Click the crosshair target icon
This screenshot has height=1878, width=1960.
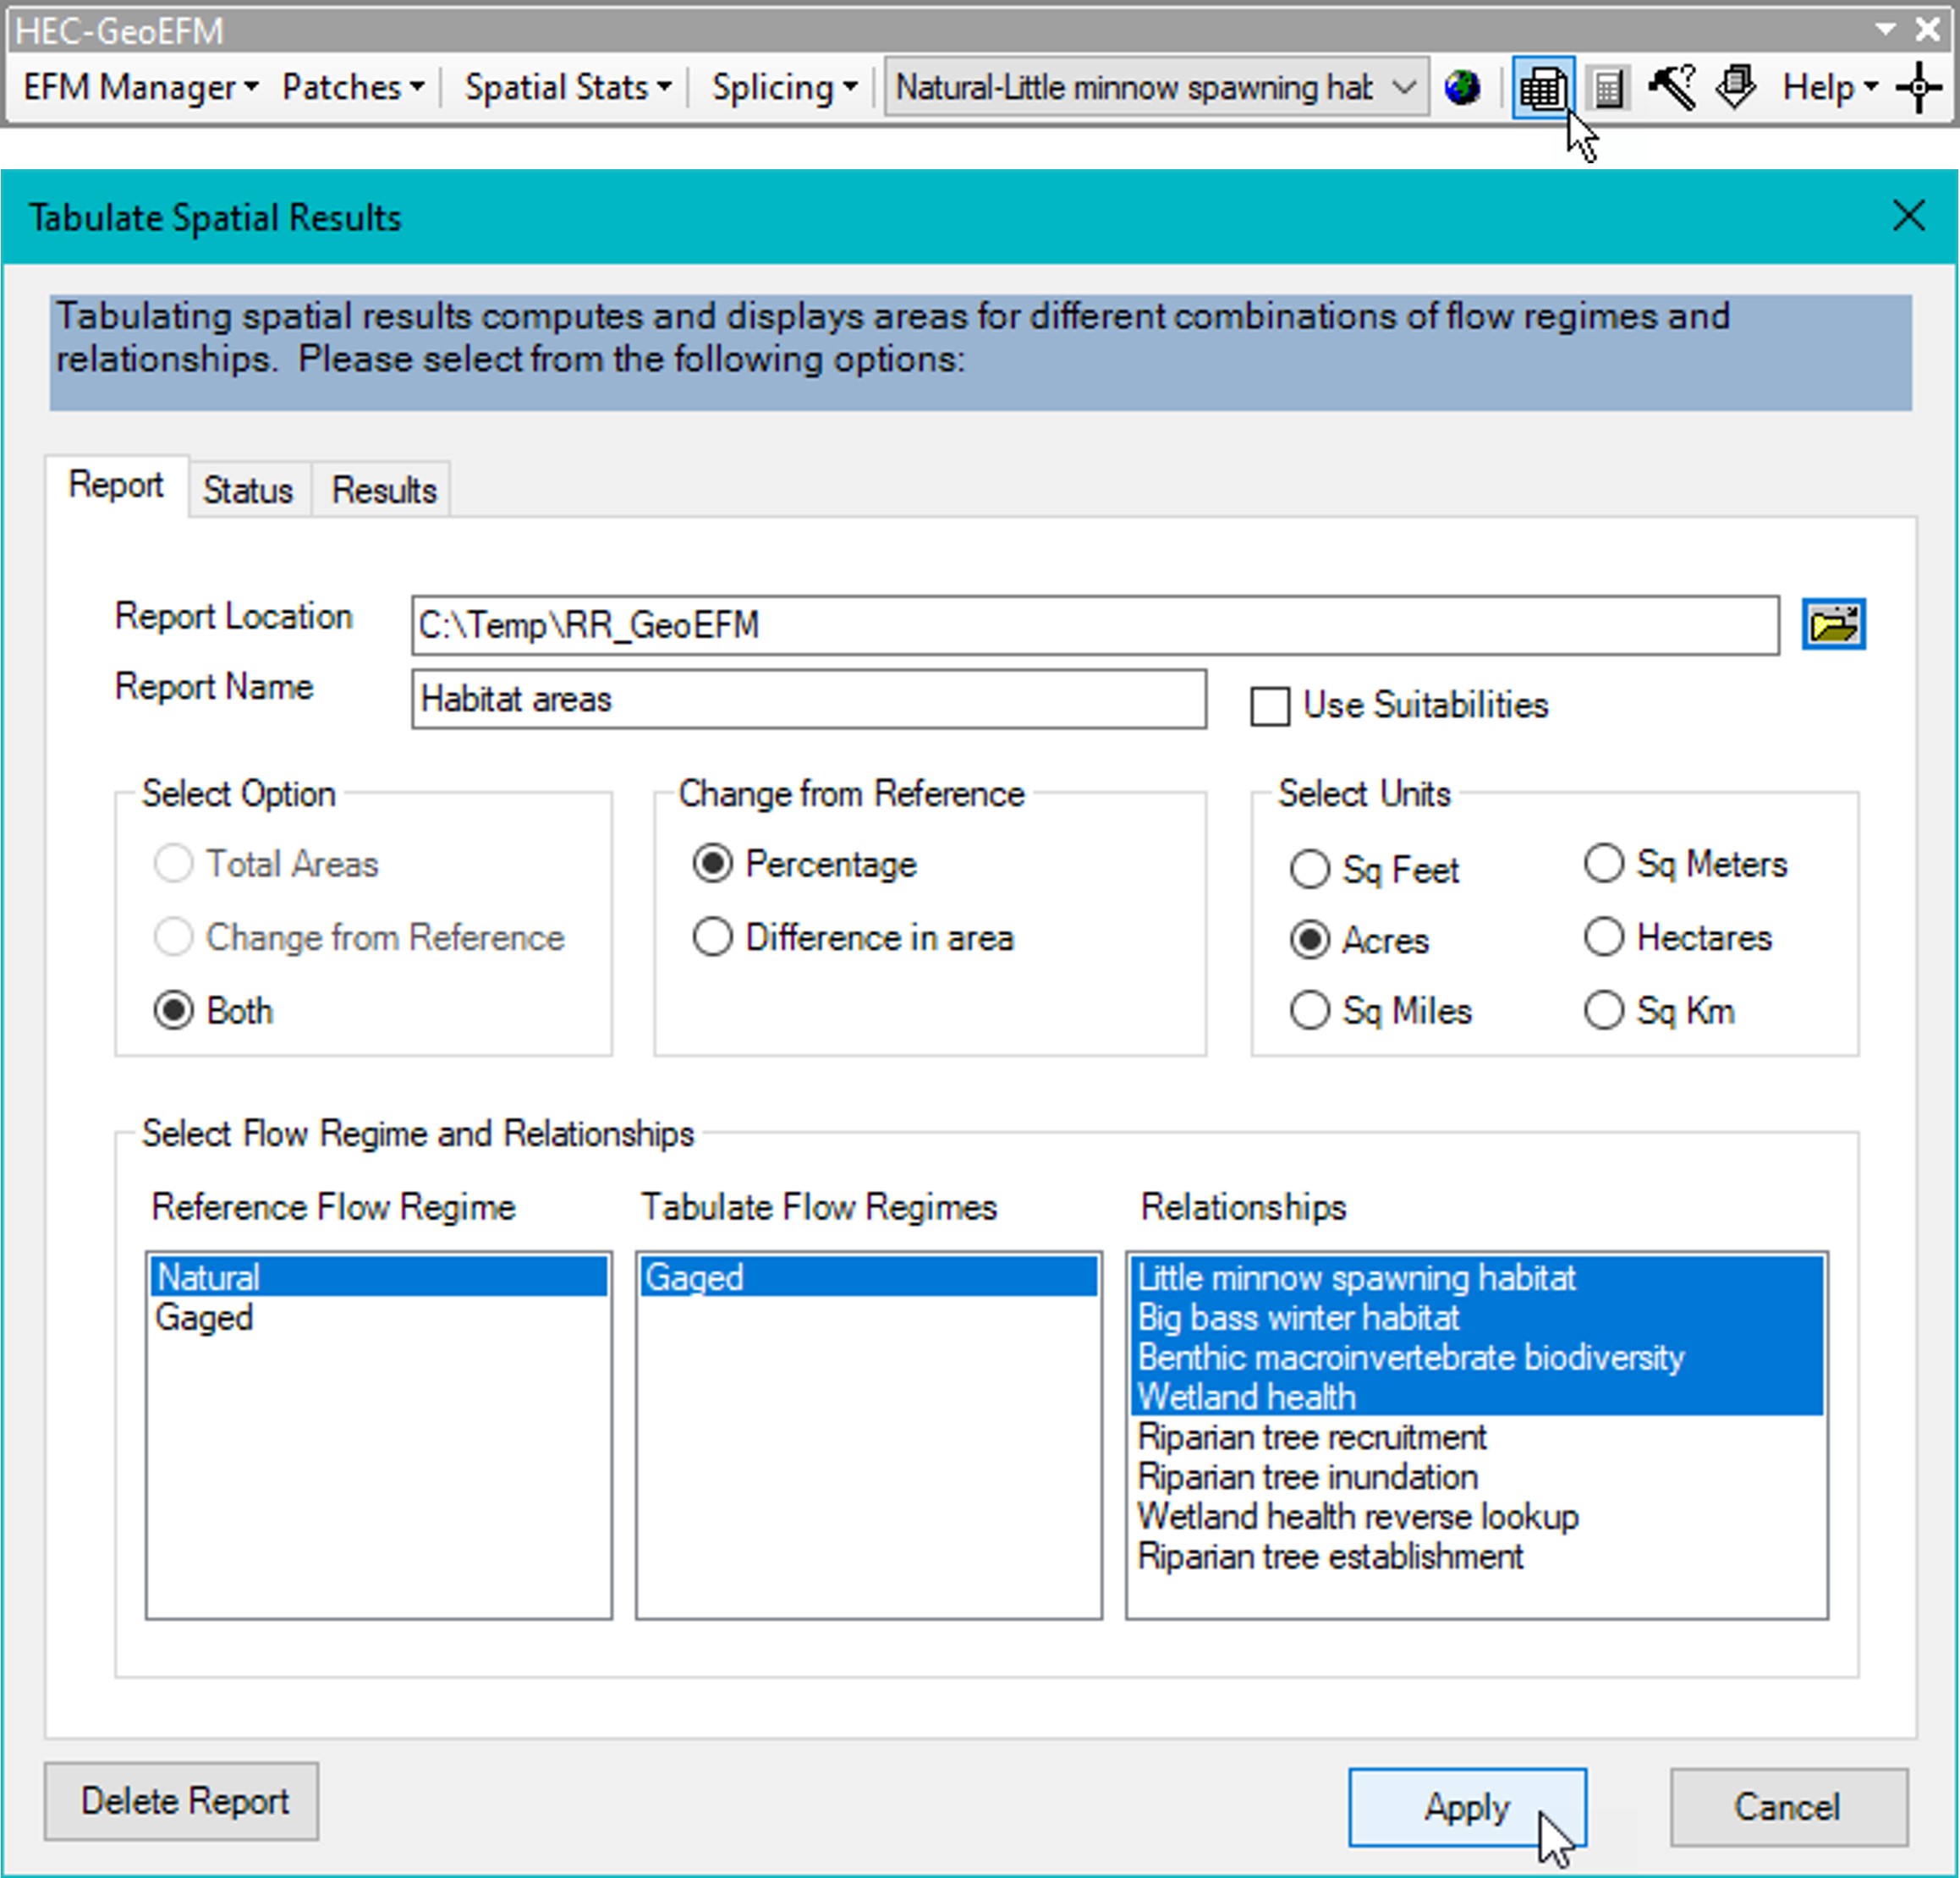tap(1919, 88)
